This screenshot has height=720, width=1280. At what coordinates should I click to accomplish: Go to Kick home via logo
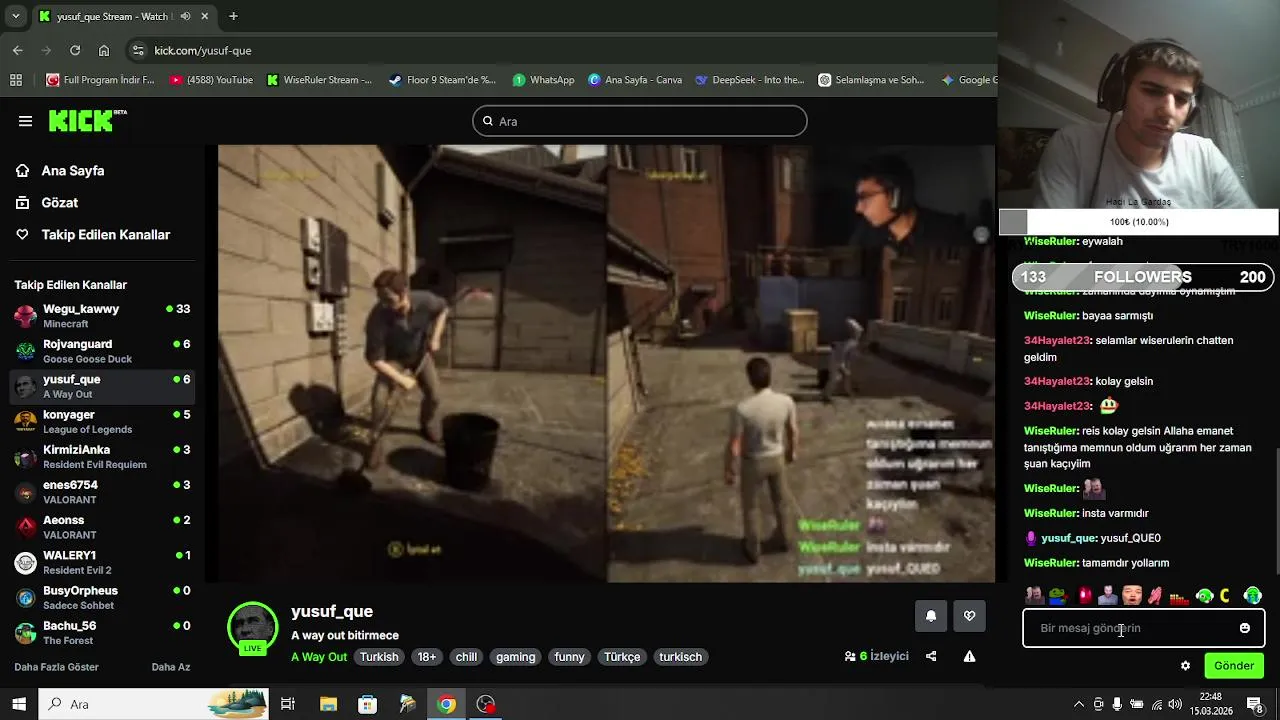pyautogui.click(x=88, y=120)
